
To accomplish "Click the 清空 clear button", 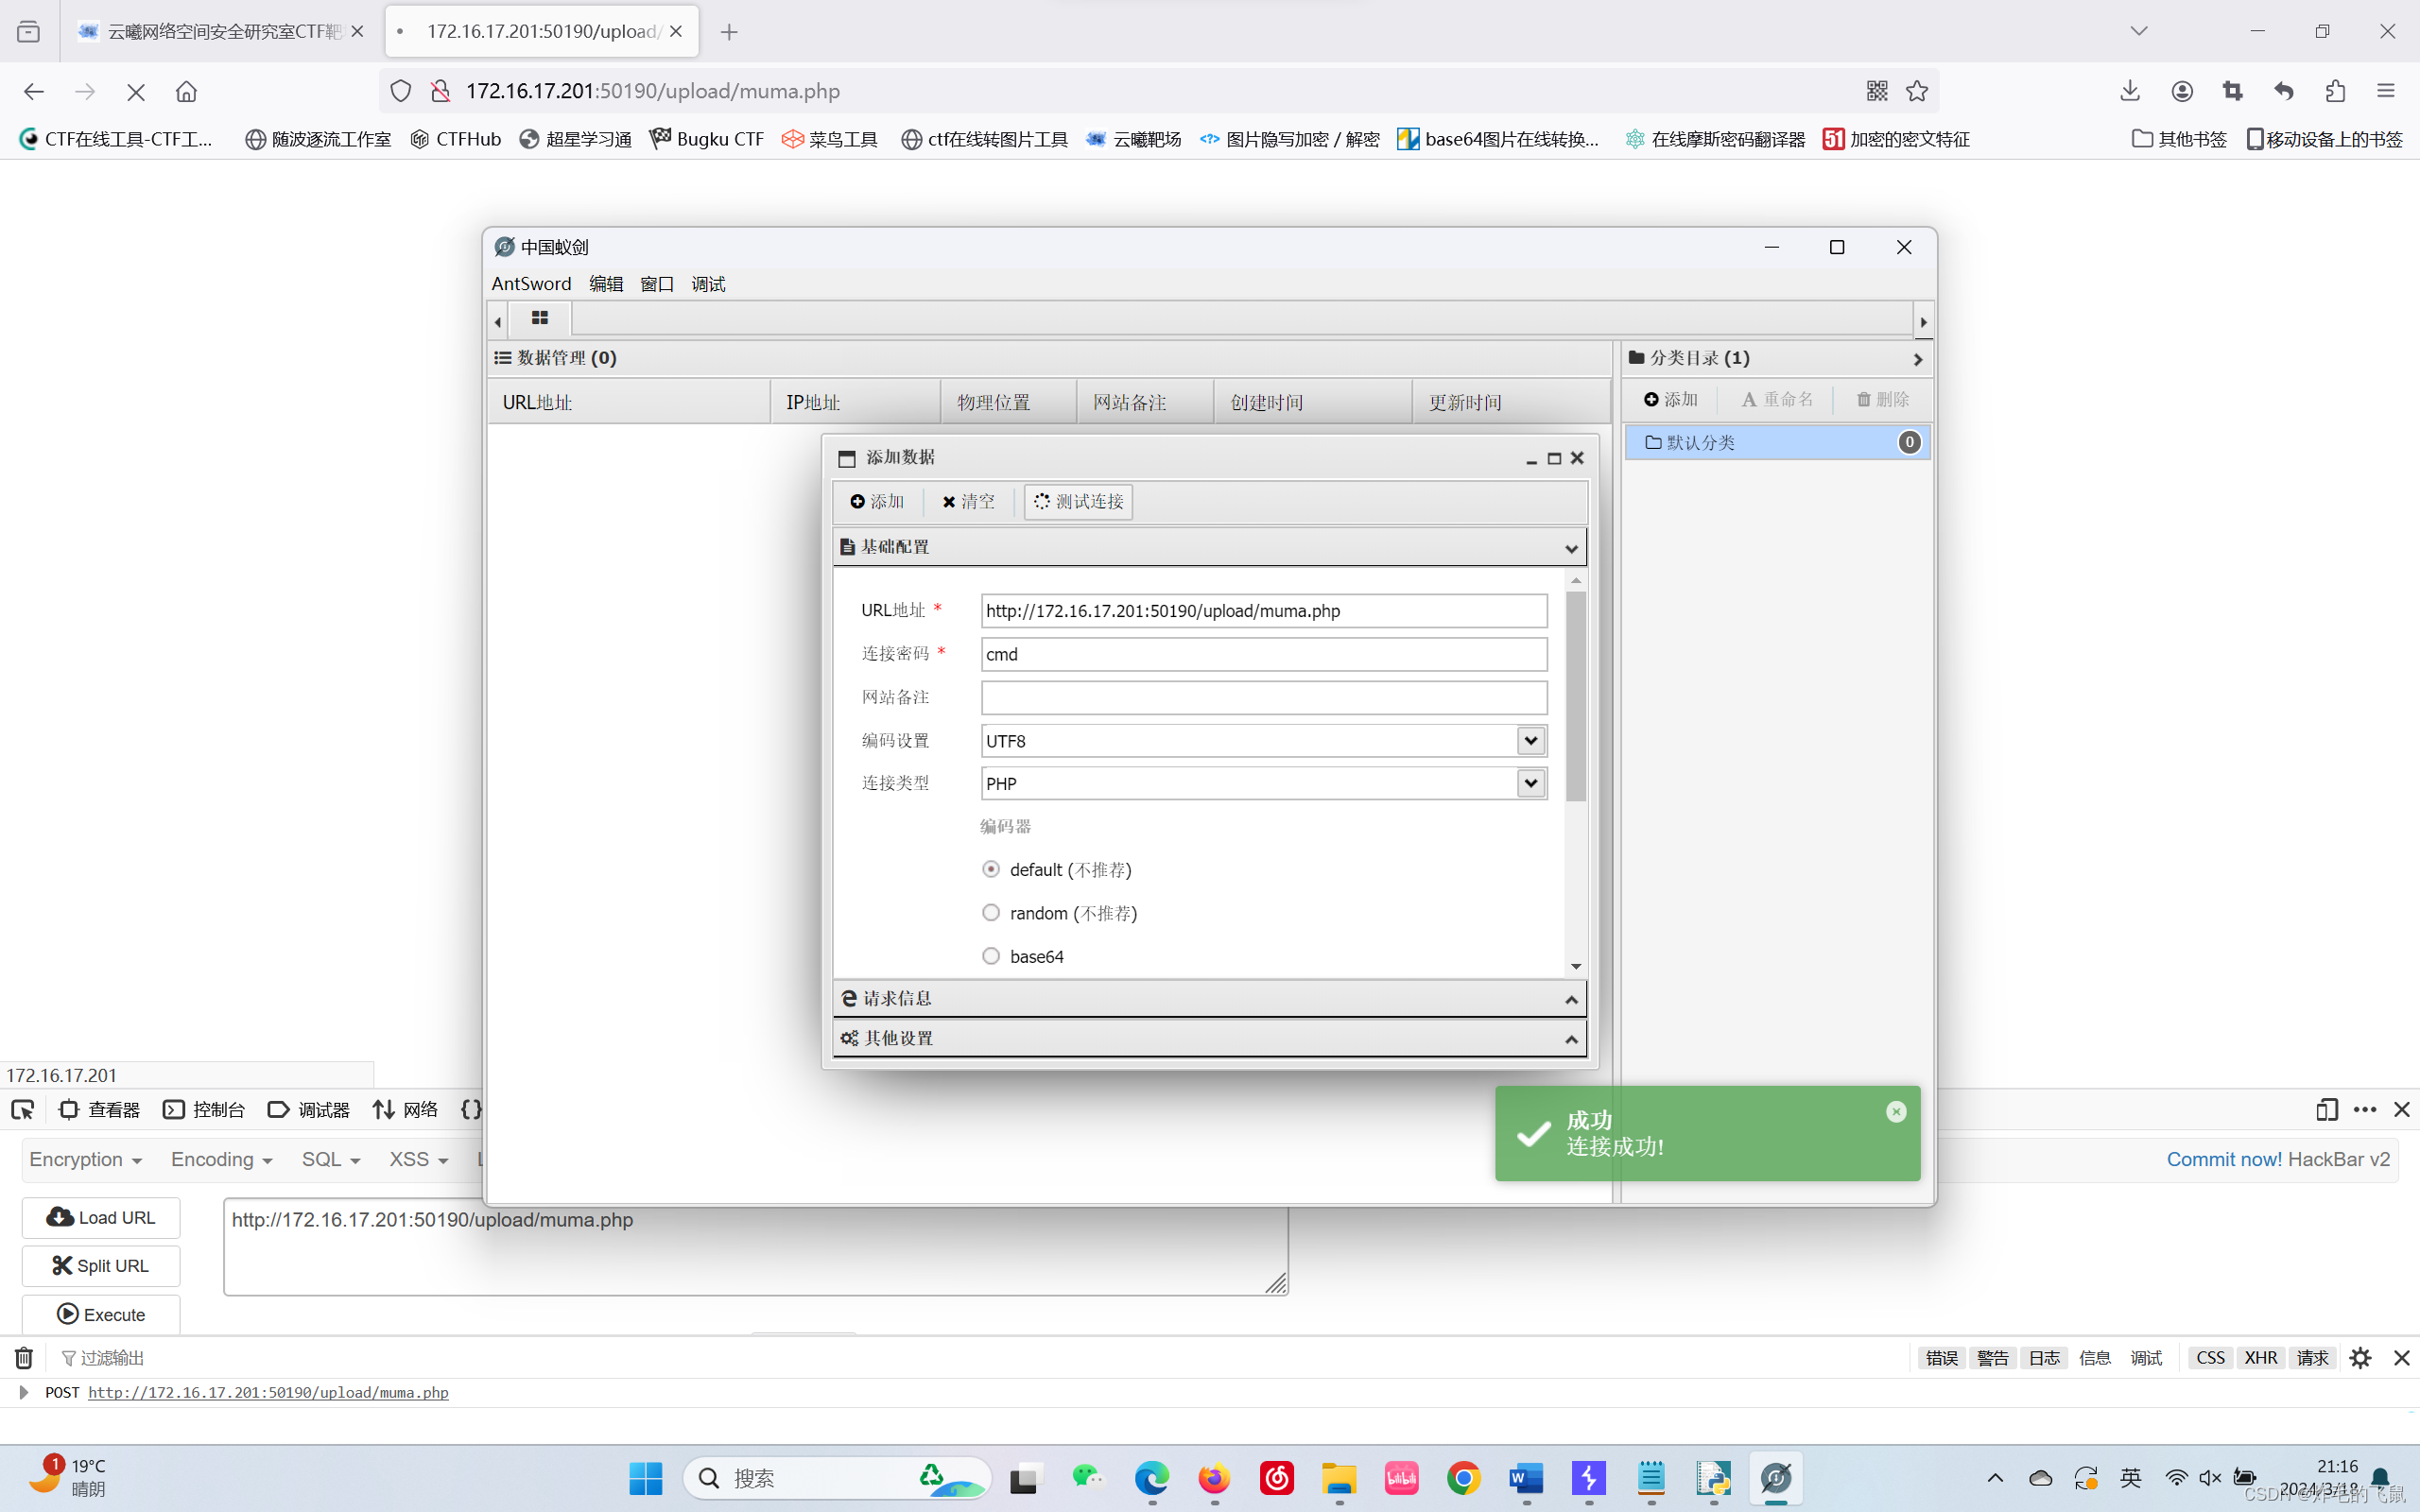I will pos(967,501).
